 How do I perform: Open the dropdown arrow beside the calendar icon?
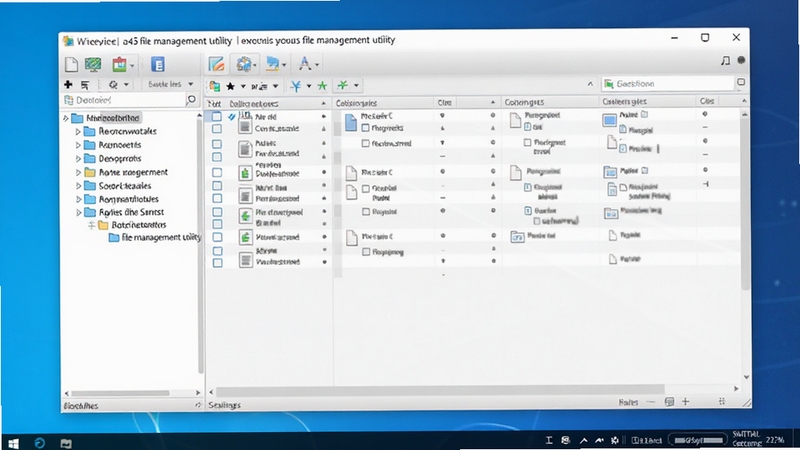pyautogui.click(x=132, y=65)
